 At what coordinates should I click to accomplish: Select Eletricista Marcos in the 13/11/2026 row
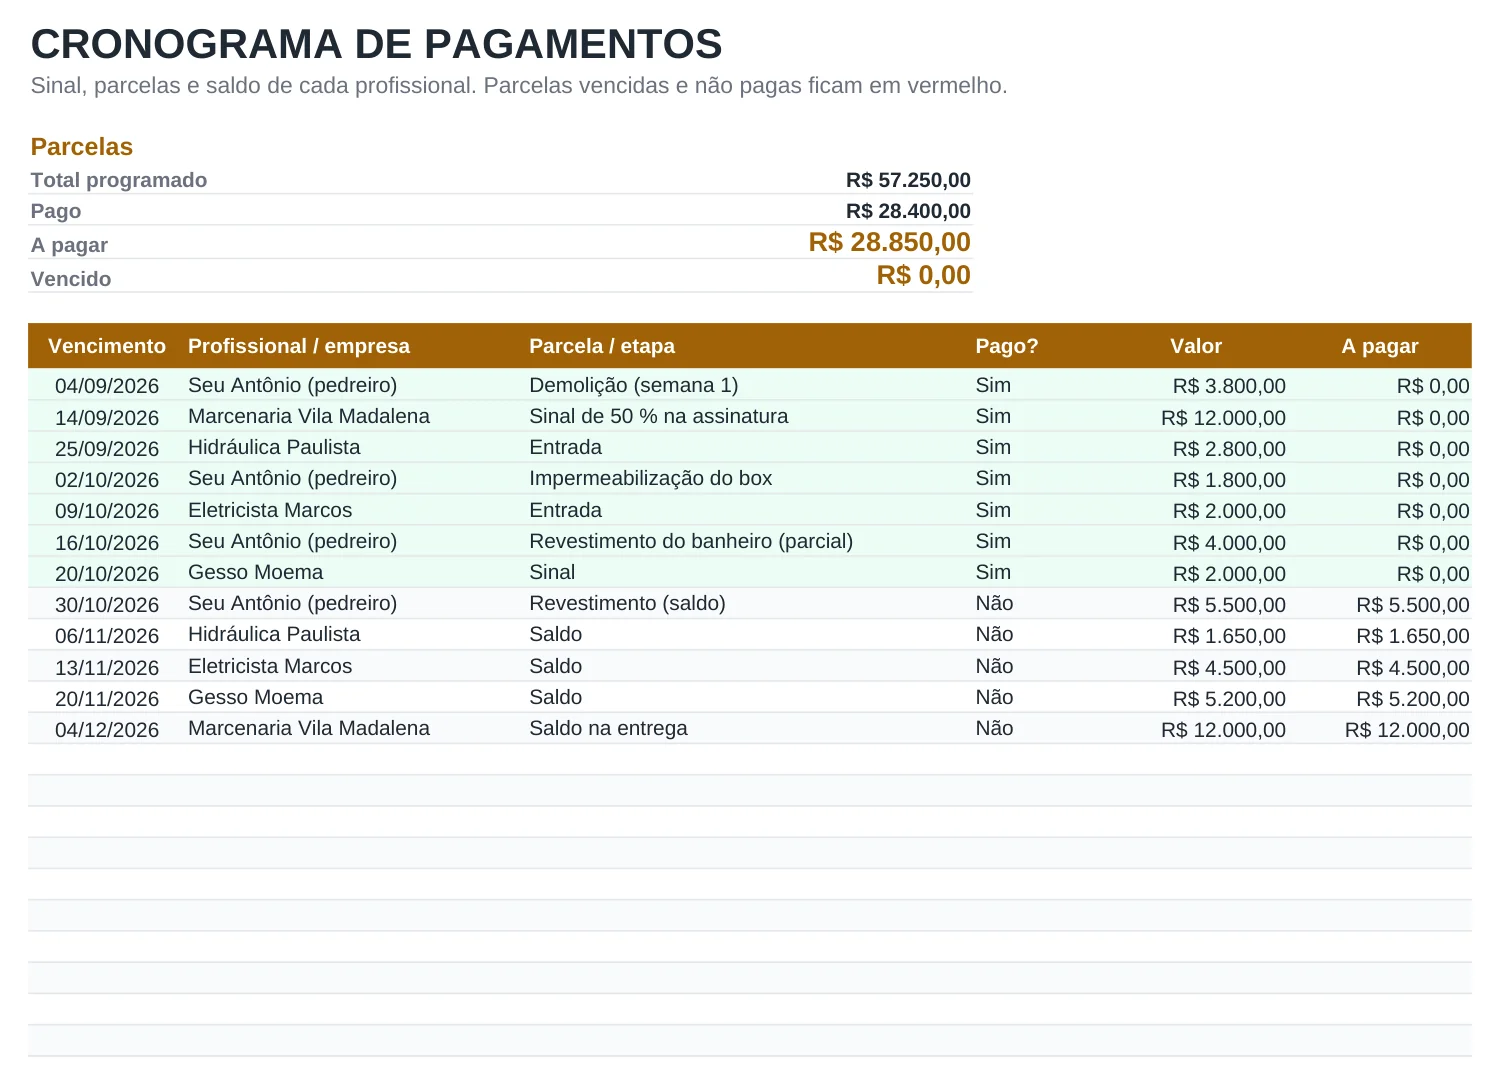click(x=270, y=666)
